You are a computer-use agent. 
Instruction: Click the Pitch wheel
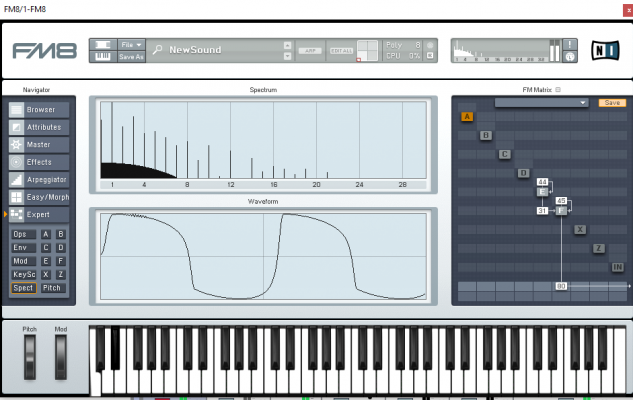tap(29, 357)
